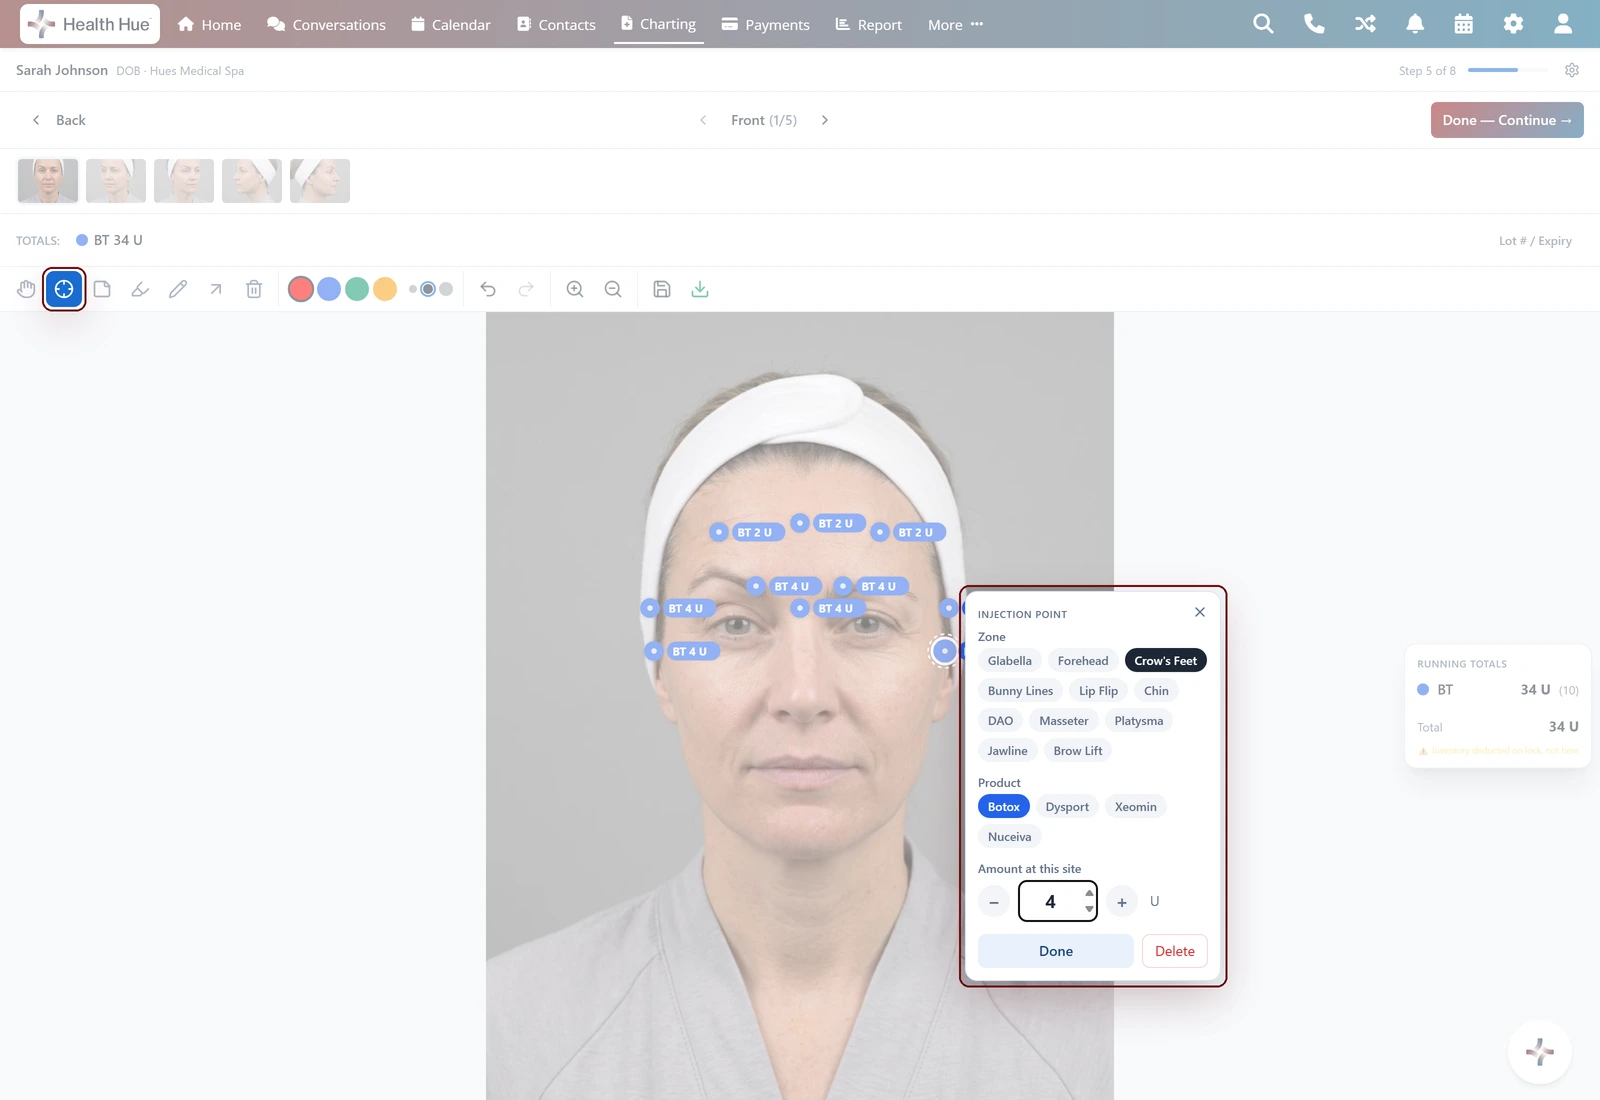Viewport: 1600px width, 1100px height.
Task: Select the injection point target tool
Action: click(64, 289)
